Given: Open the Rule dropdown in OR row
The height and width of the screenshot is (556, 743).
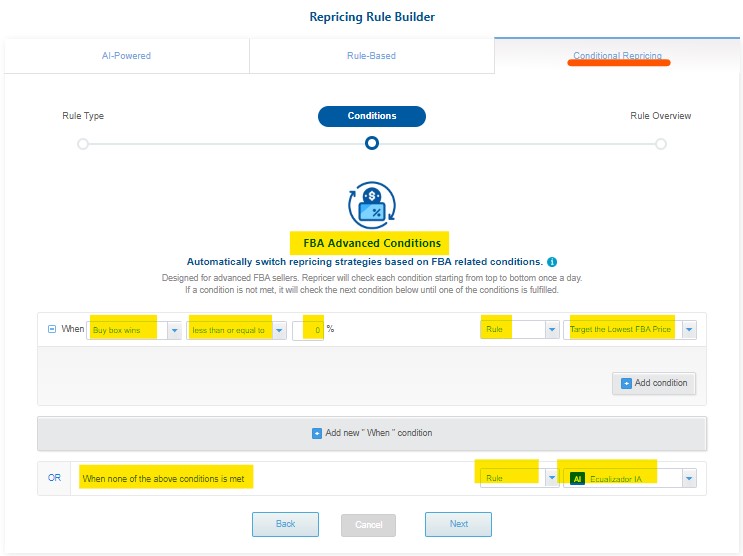Looking at the screenshot, I should pyautogui.click(x=520, y=478).
